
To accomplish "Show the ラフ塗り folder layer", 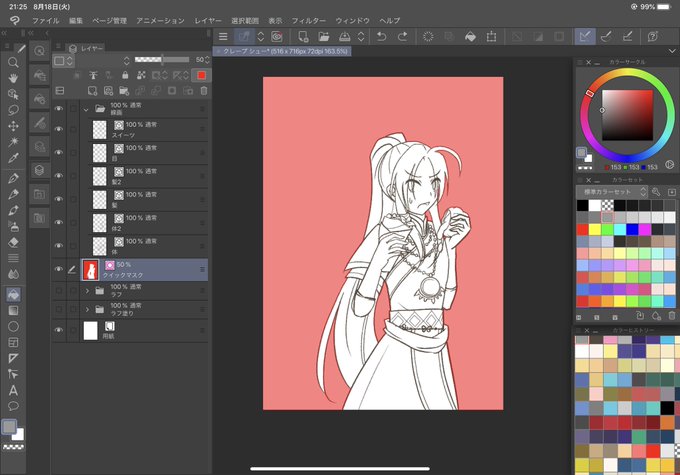I will [x=59, y=309].
